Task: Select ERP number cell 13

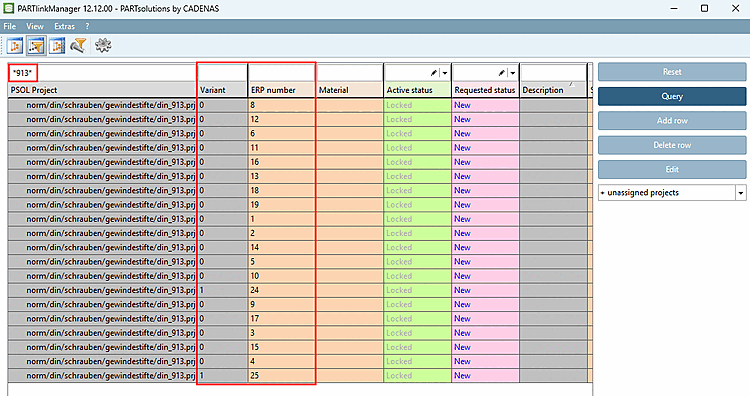Action: 282,176
